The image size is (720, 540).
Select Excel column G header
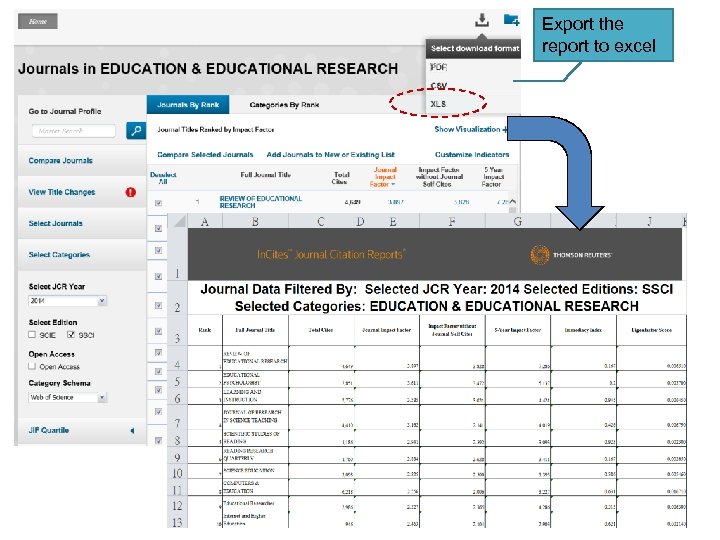pos(518,222)
